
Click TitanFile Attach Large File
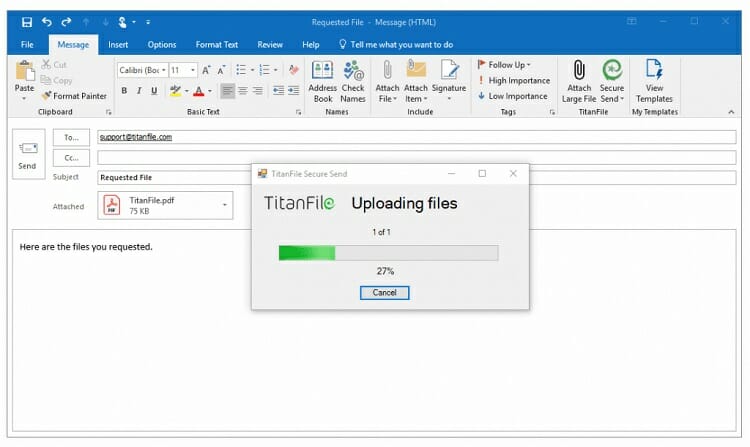[x=579, y=81]
